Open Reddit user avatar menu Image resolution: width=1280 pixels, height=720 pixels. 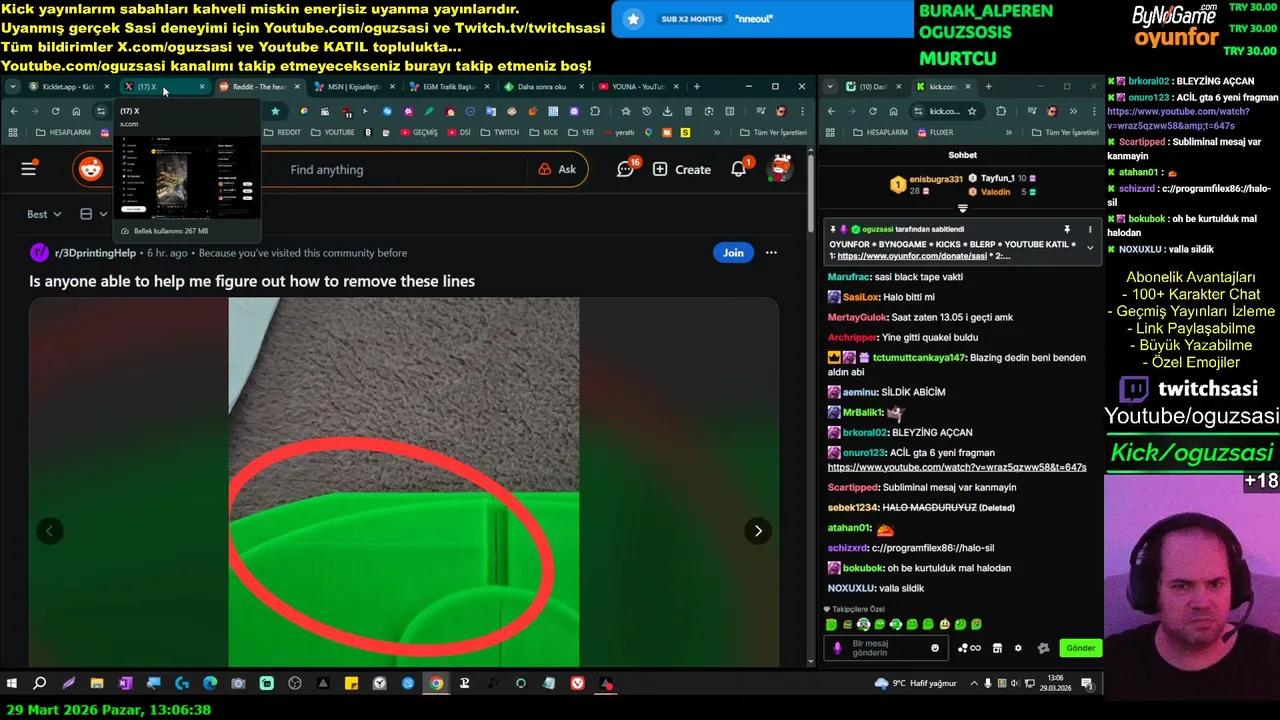pos(780,169)
